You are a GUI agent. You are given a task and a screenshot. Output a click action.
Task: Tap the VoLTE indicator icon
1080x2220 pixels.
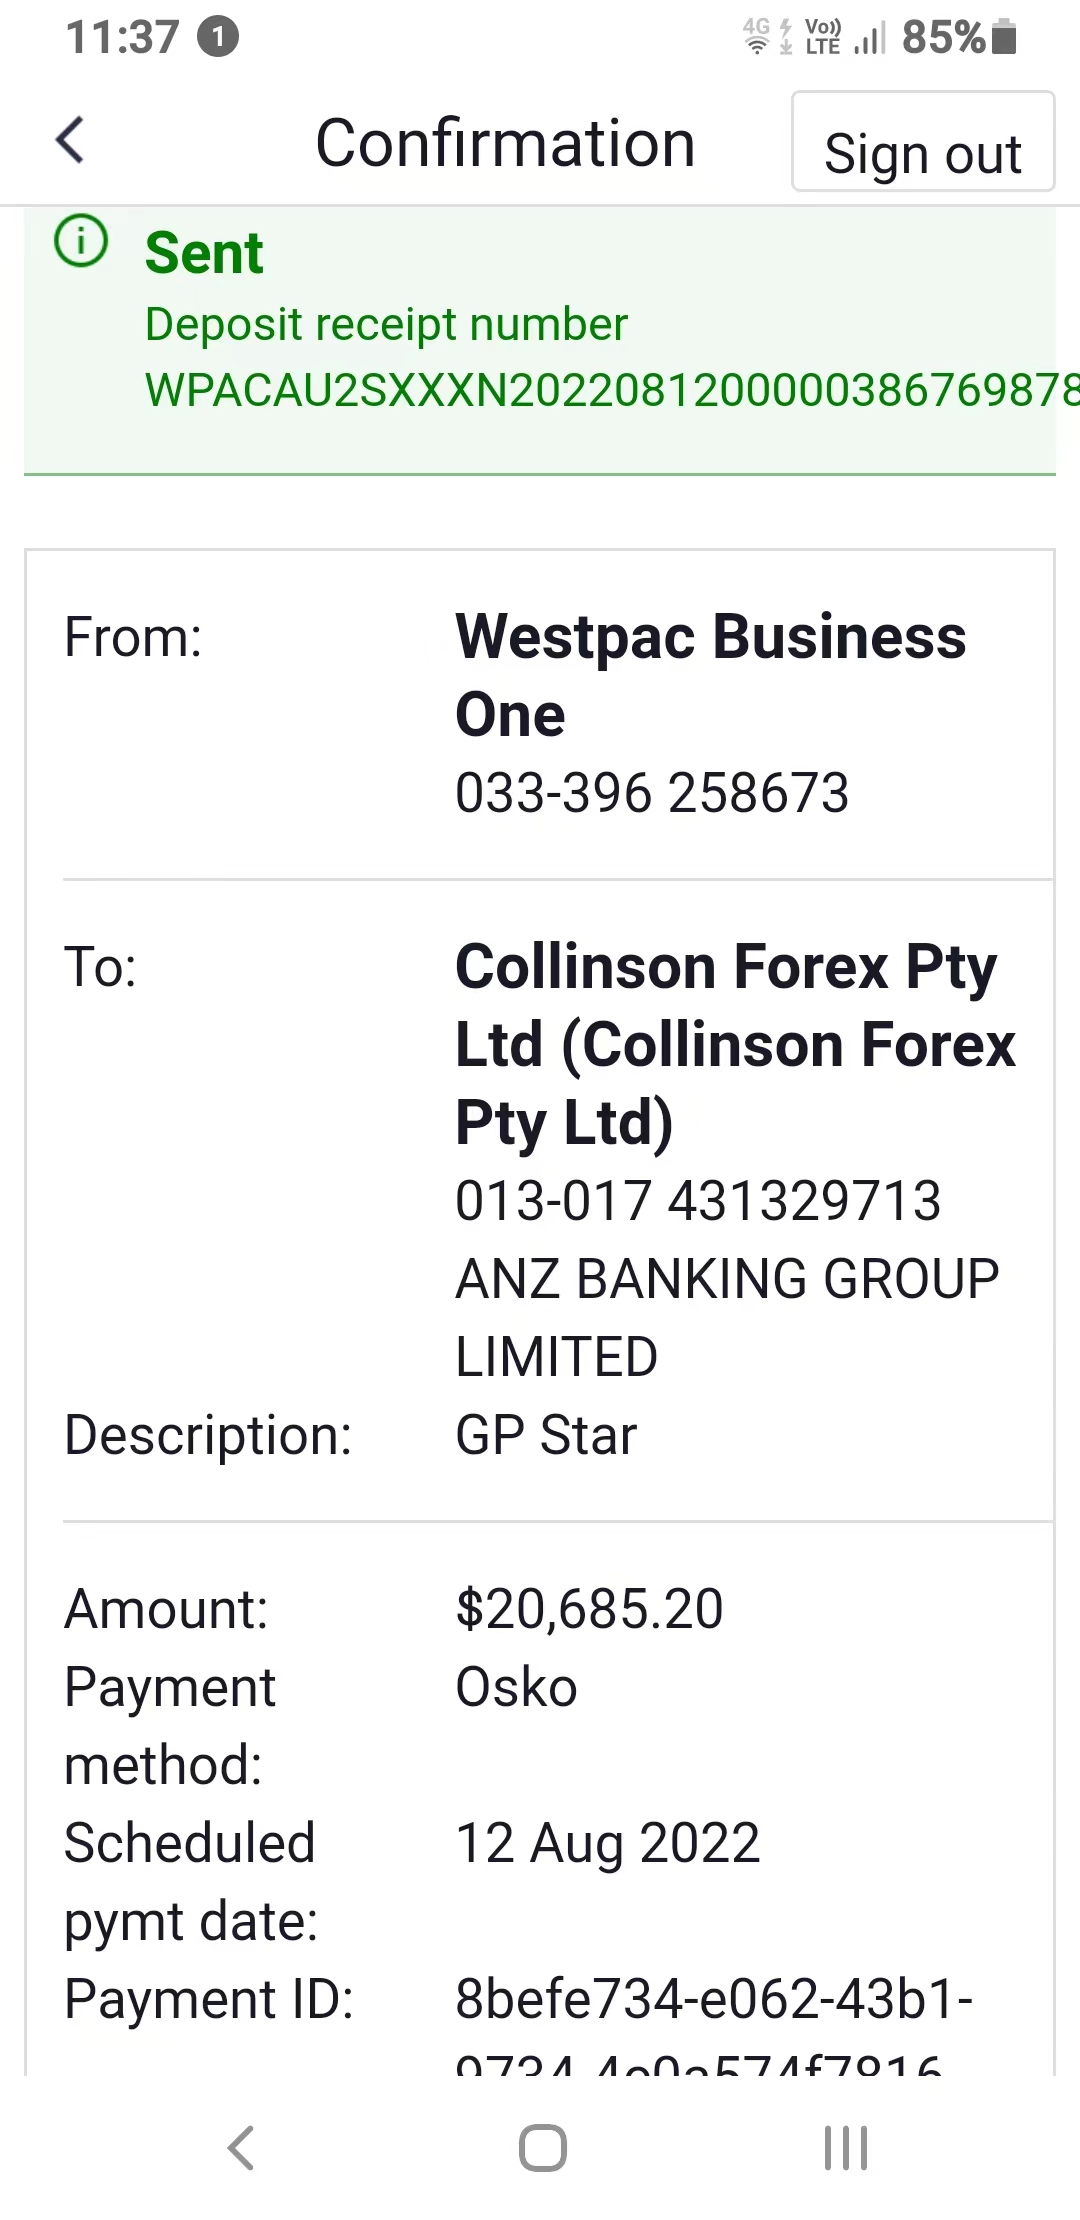pyautogui.click(x=823, y=36)
